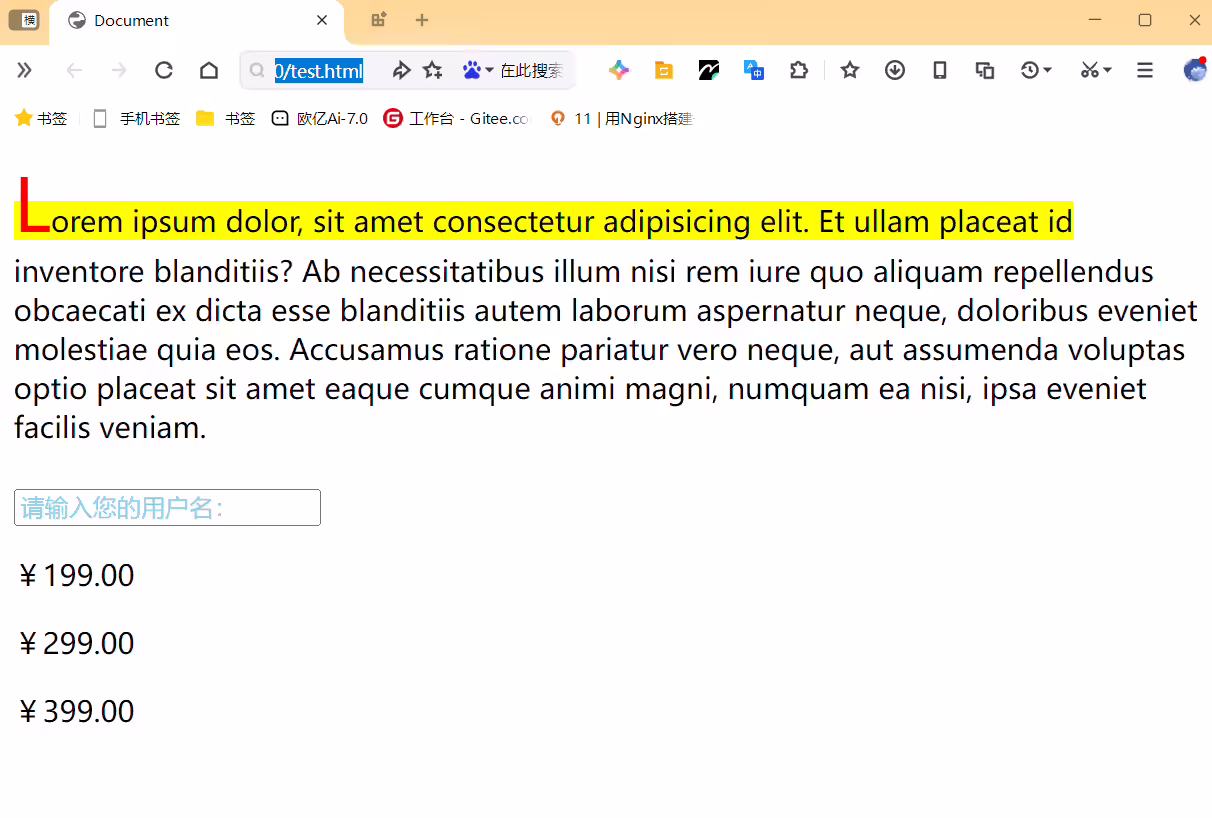Expand the scissors screenshot dropdown

(x=1096, y=70)
